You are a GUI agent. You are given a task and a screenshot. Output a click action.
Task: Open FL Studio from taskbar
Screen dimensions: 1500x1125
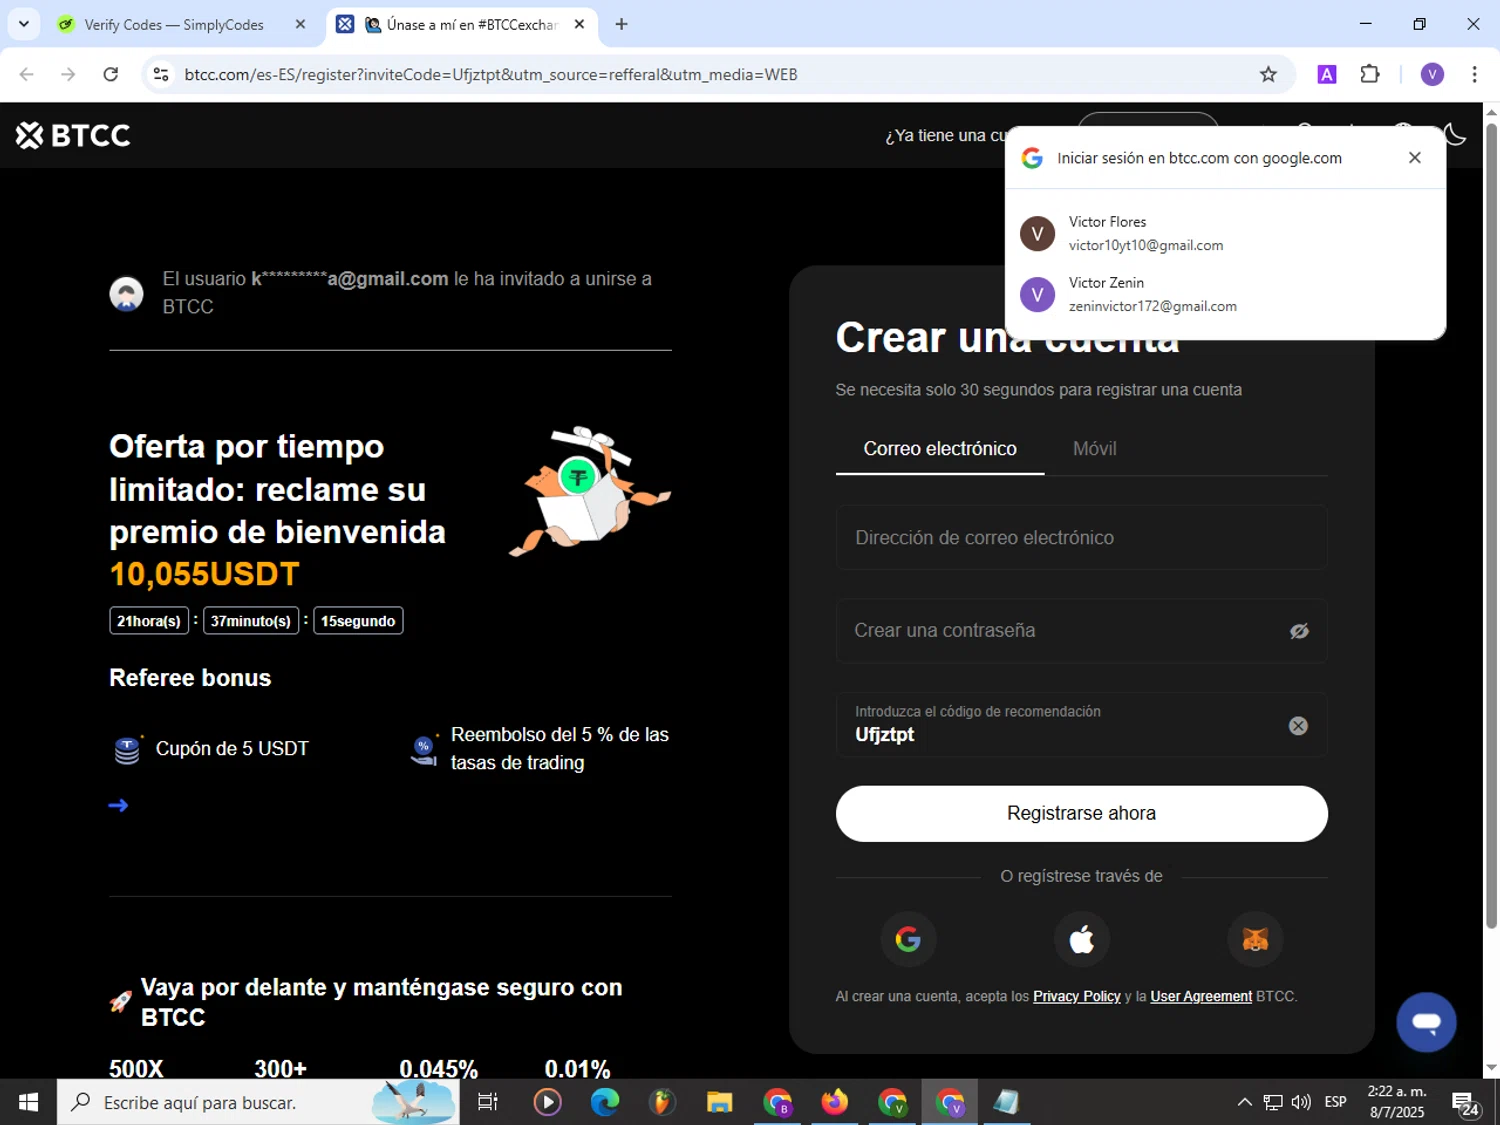662,1102
